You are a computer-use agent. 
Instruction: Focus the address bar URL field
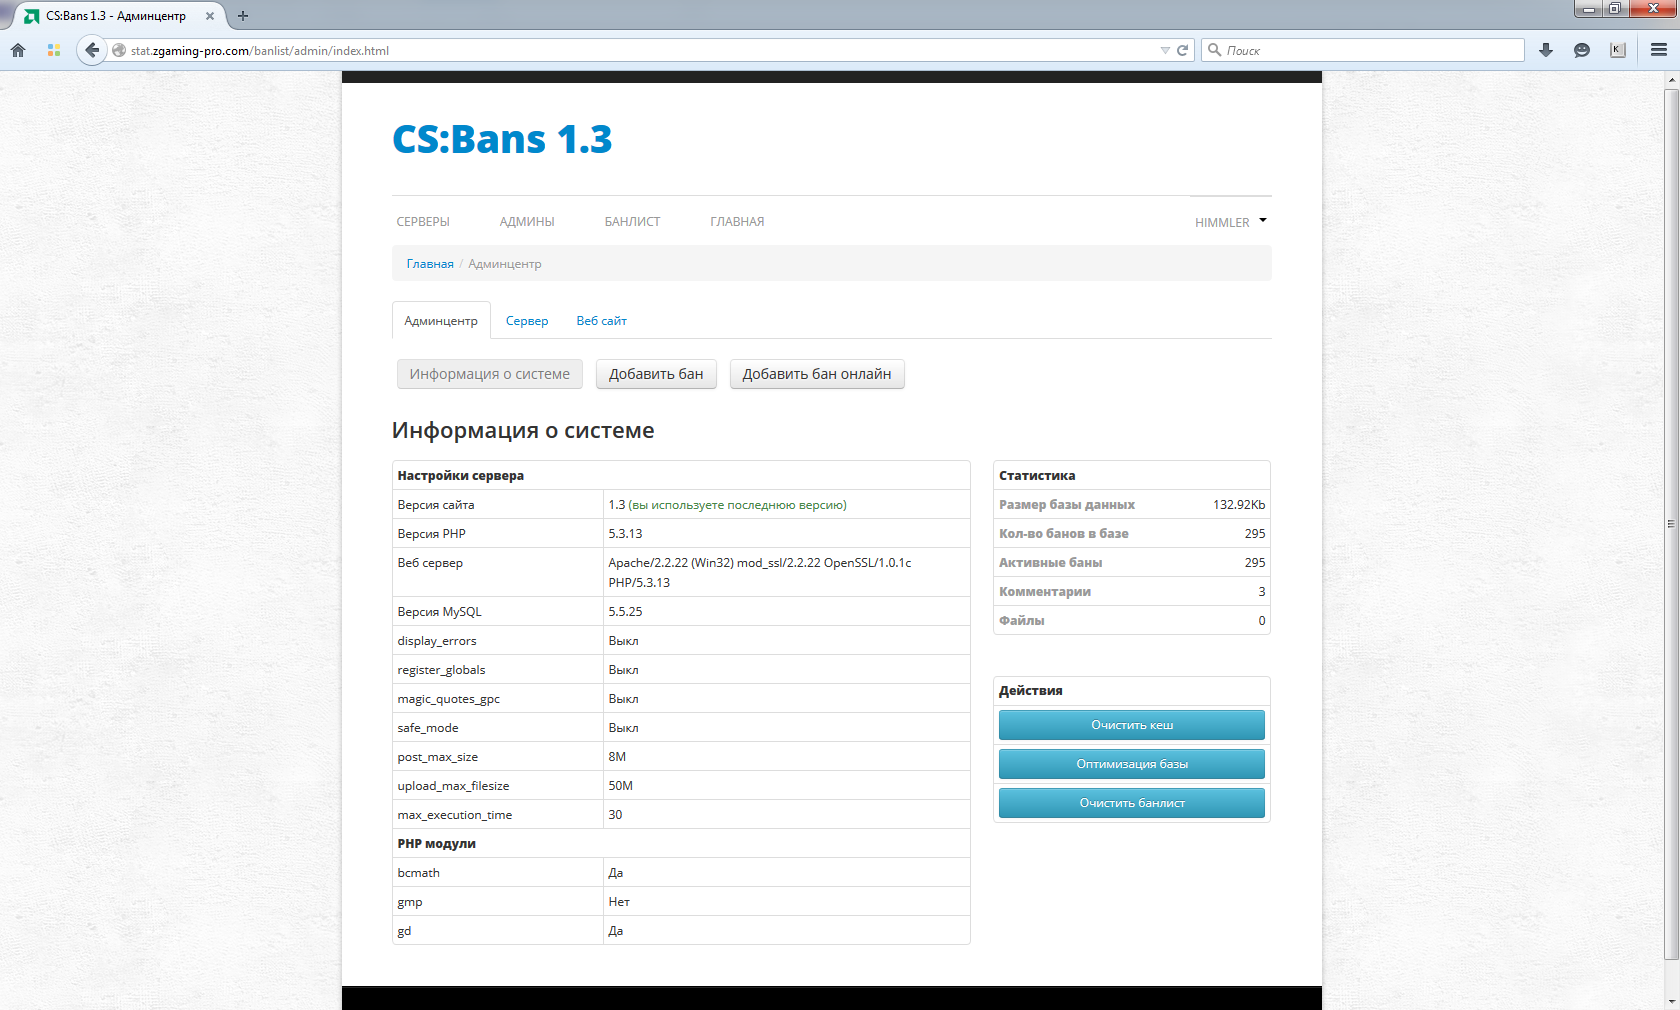(x=640, y=50)
